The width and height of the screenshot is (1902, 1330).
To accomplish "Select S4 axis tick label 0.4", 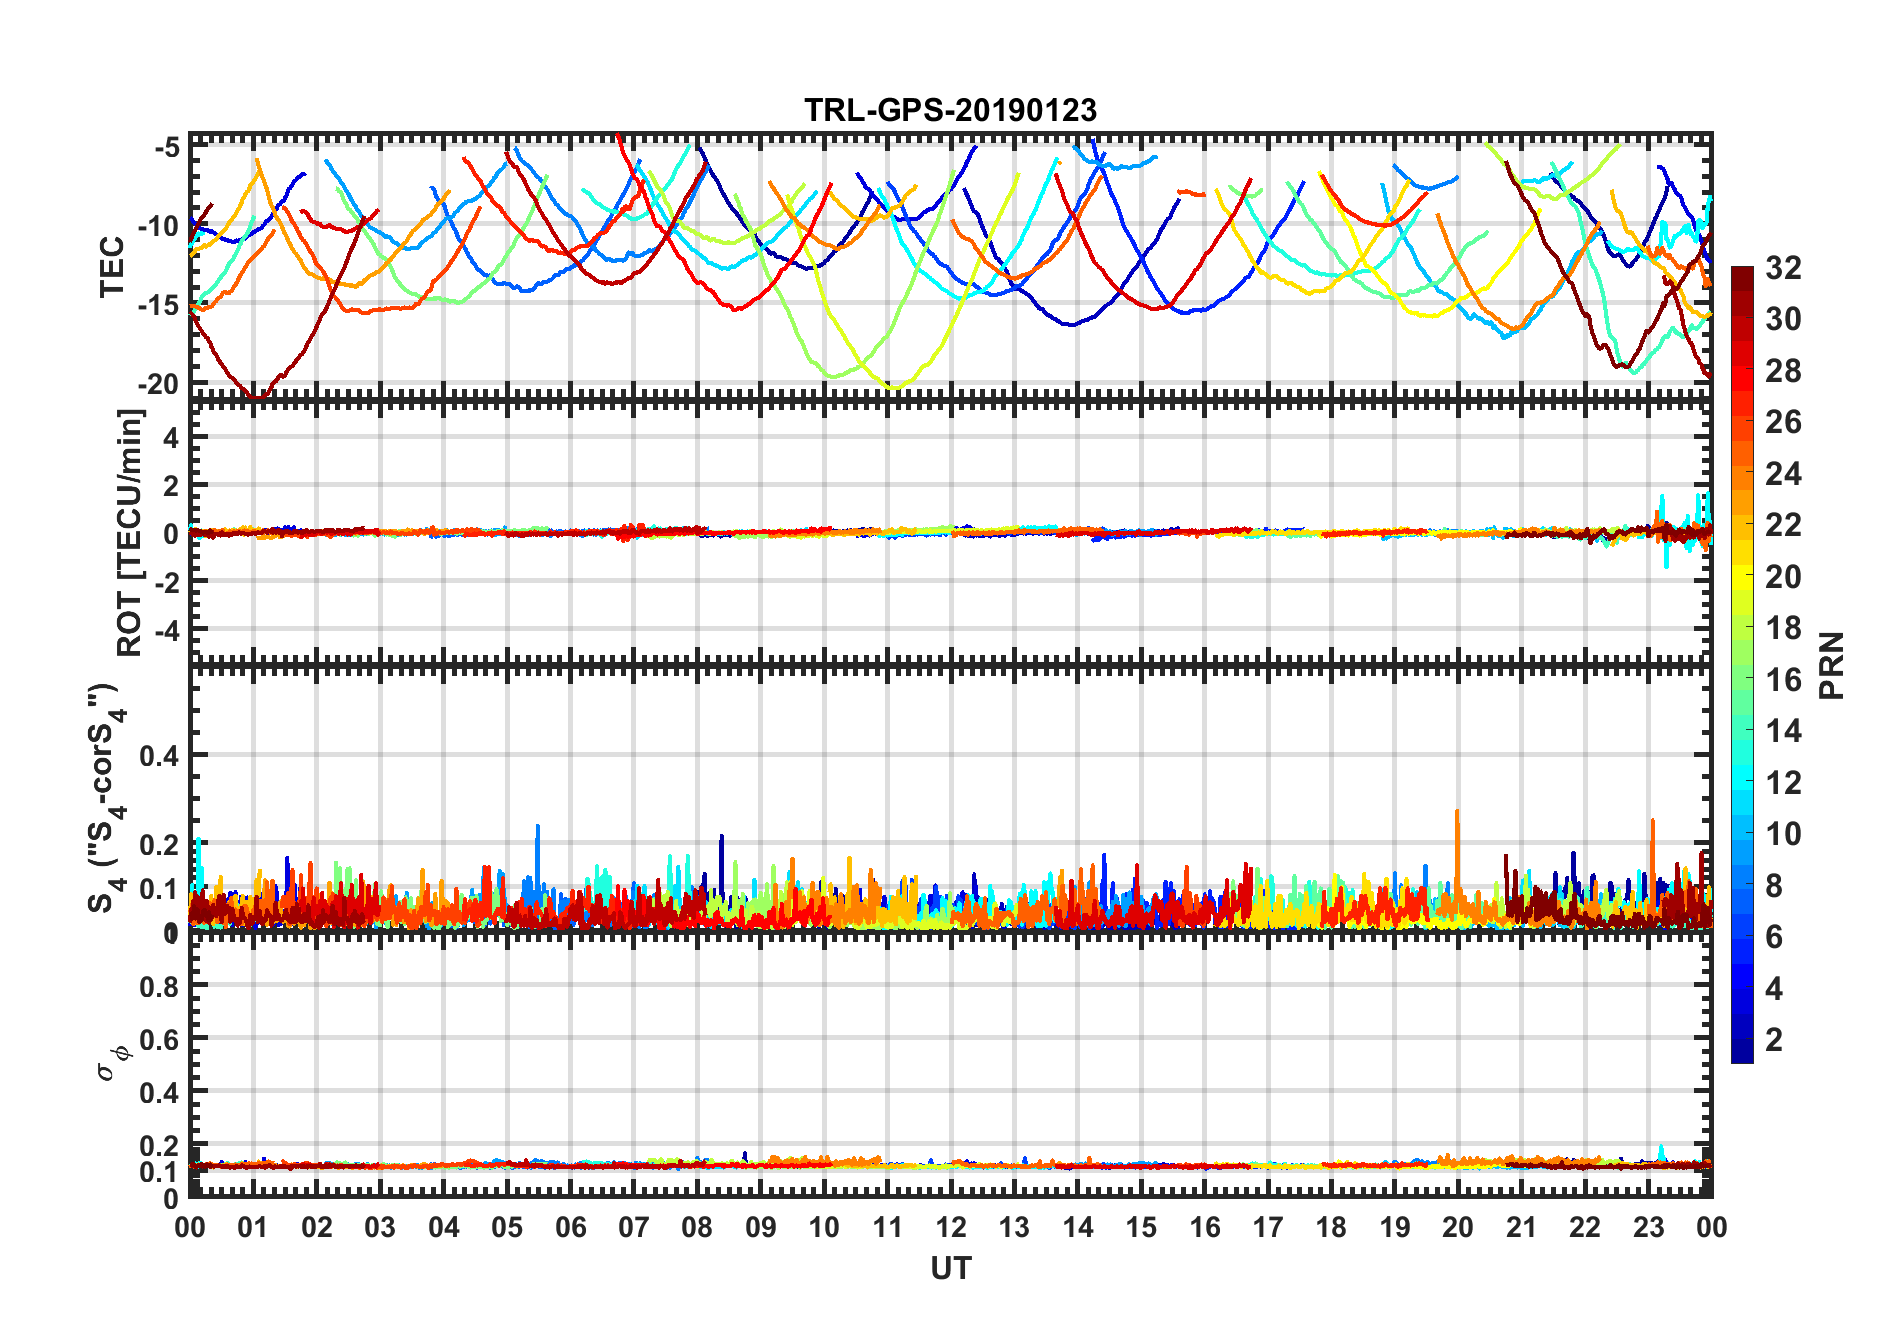I will pos(159,756).
